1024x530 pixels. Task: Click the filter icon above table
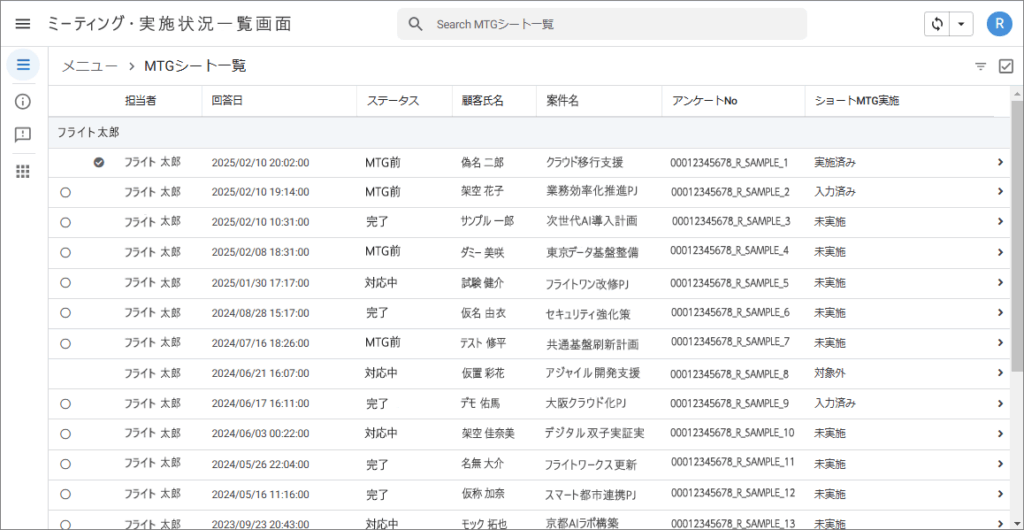tap(980, 67)
